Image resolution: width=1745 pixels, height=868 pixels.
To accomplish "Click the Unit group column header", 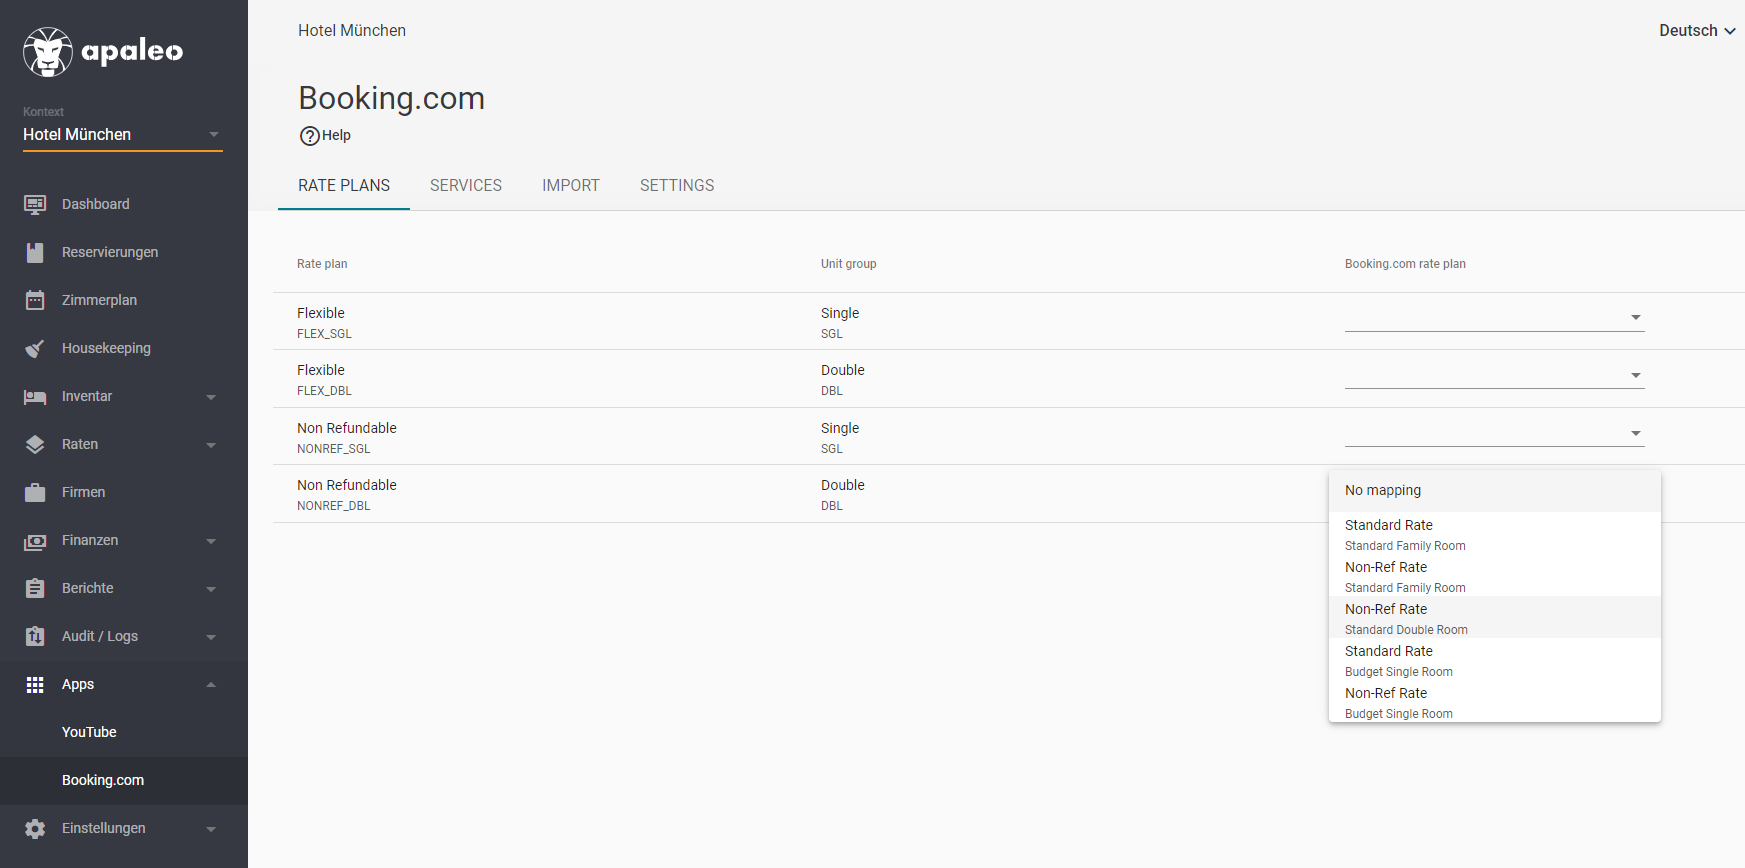I will tap(848, 264).
